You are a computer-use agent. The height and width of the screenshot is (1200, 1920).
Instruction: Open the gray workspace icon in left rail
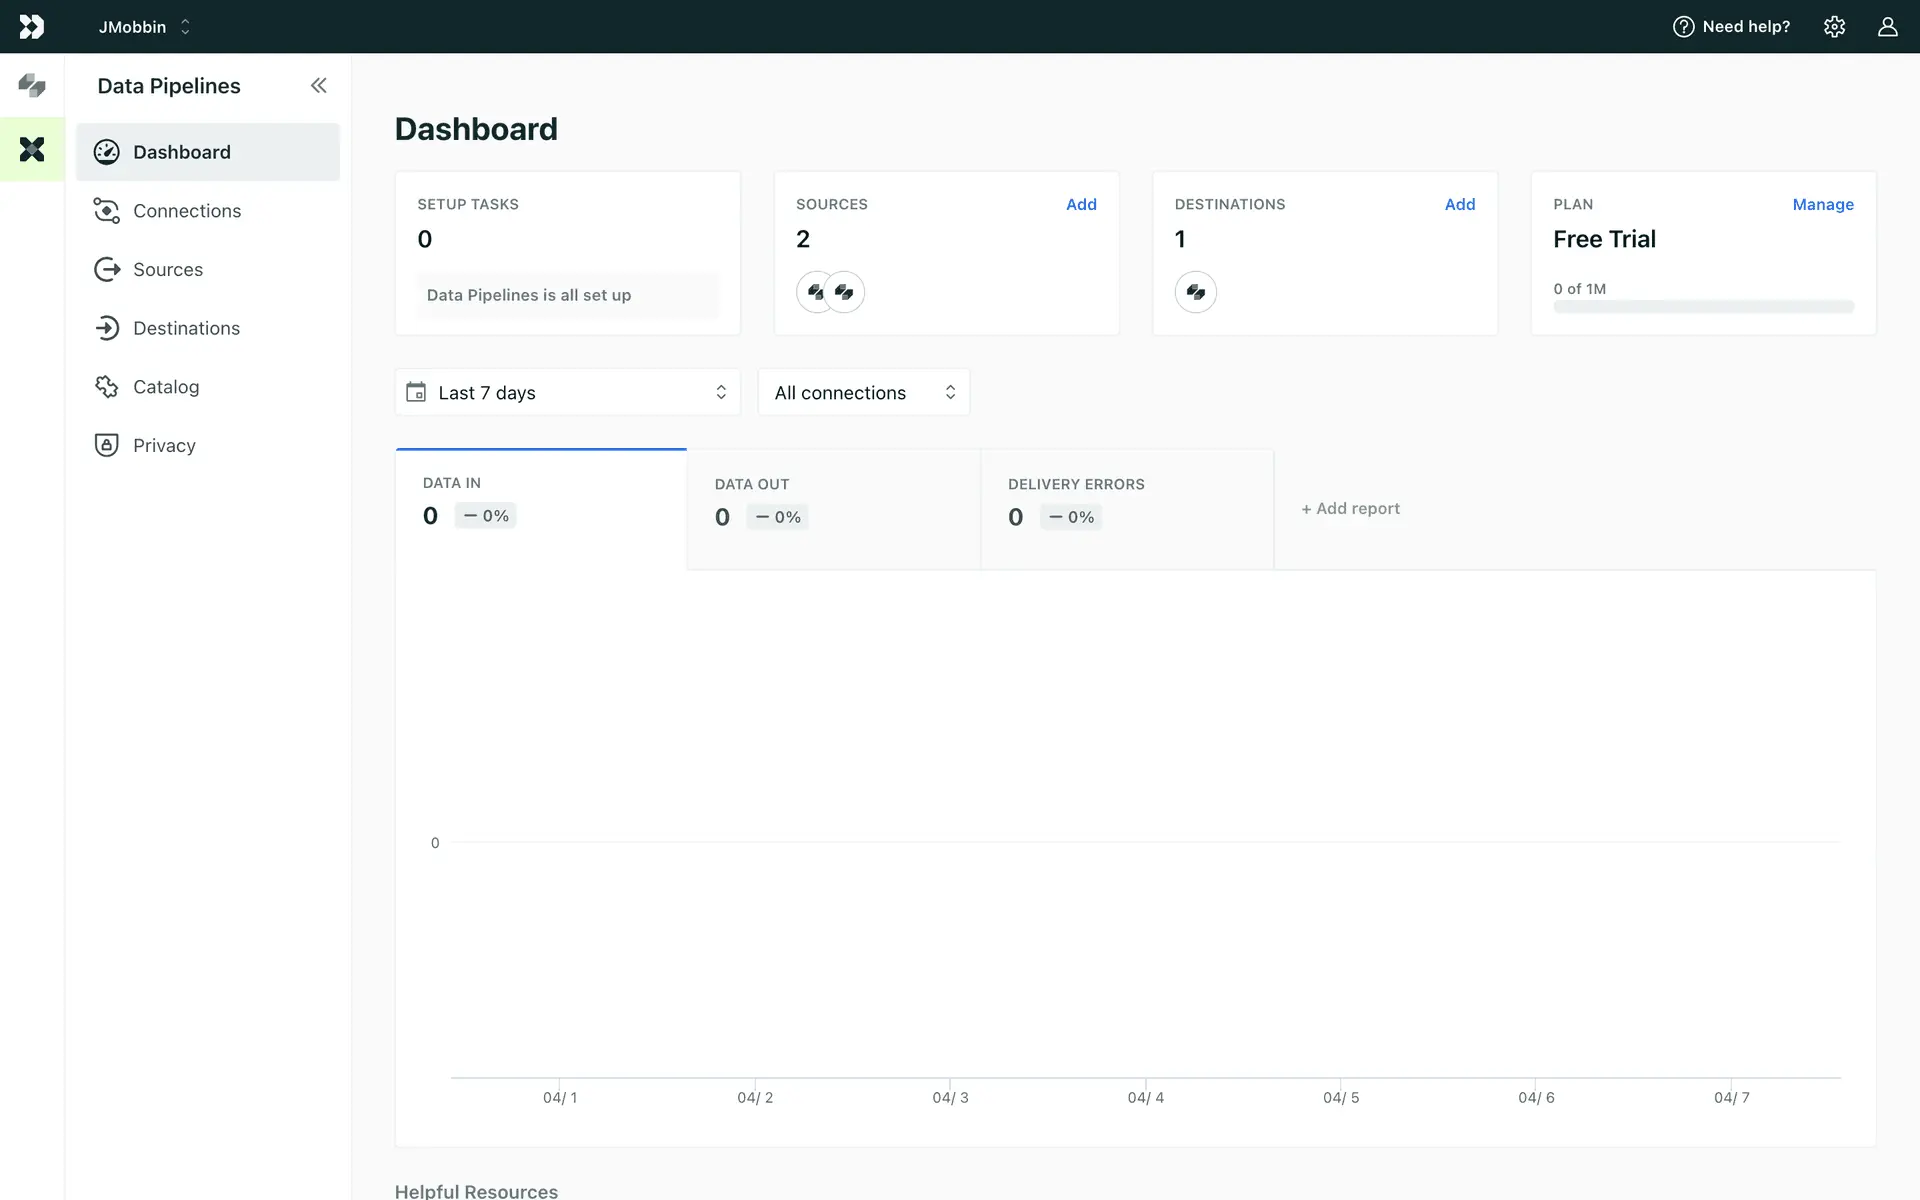click(32, 86)
